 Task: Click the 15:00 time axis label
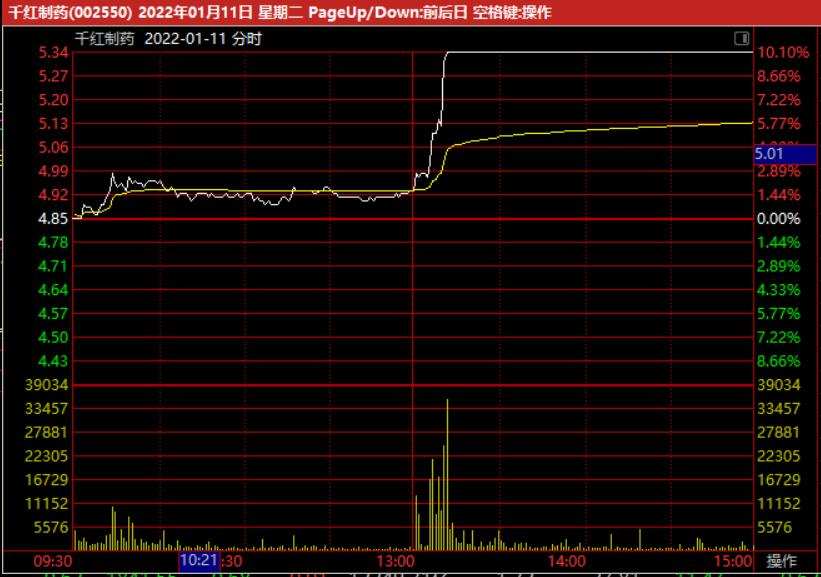coord(733,561)
